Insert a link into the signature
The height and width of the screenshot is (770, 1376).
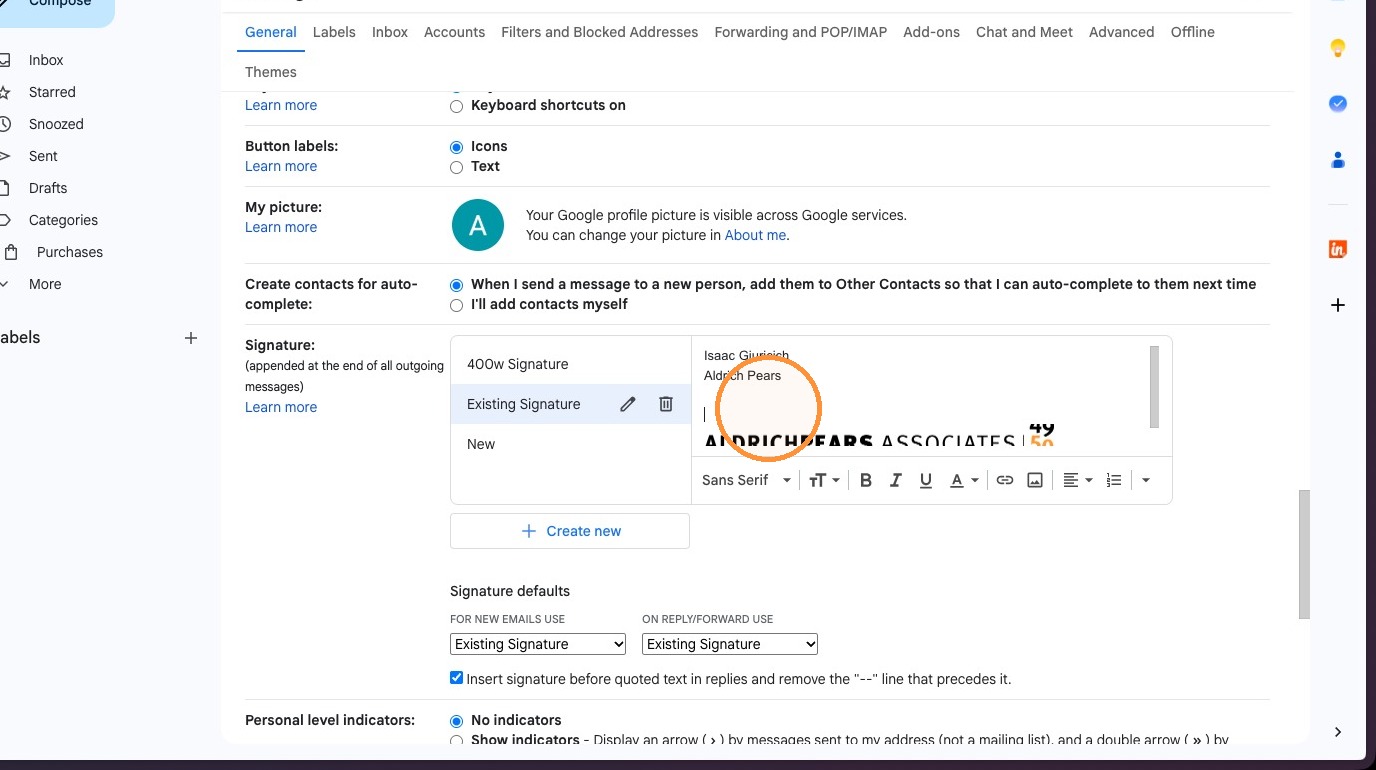[x=1005, y=480]
